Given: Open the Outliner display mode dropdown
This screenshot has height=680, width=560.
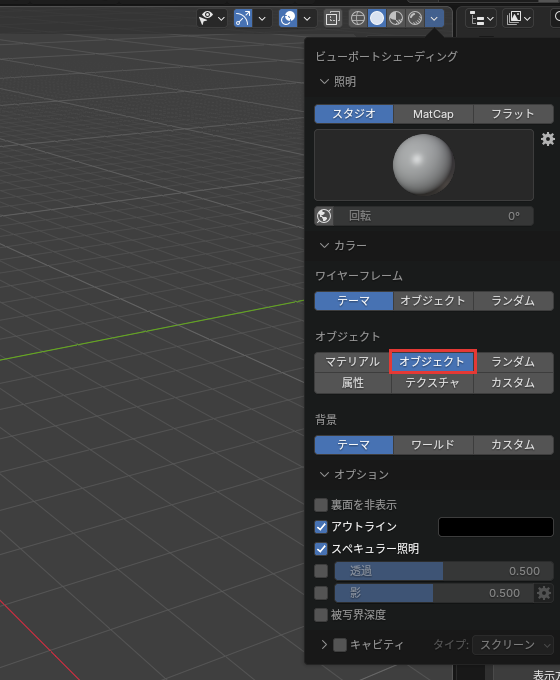Looking at the screenshot, I should [518, 19].
